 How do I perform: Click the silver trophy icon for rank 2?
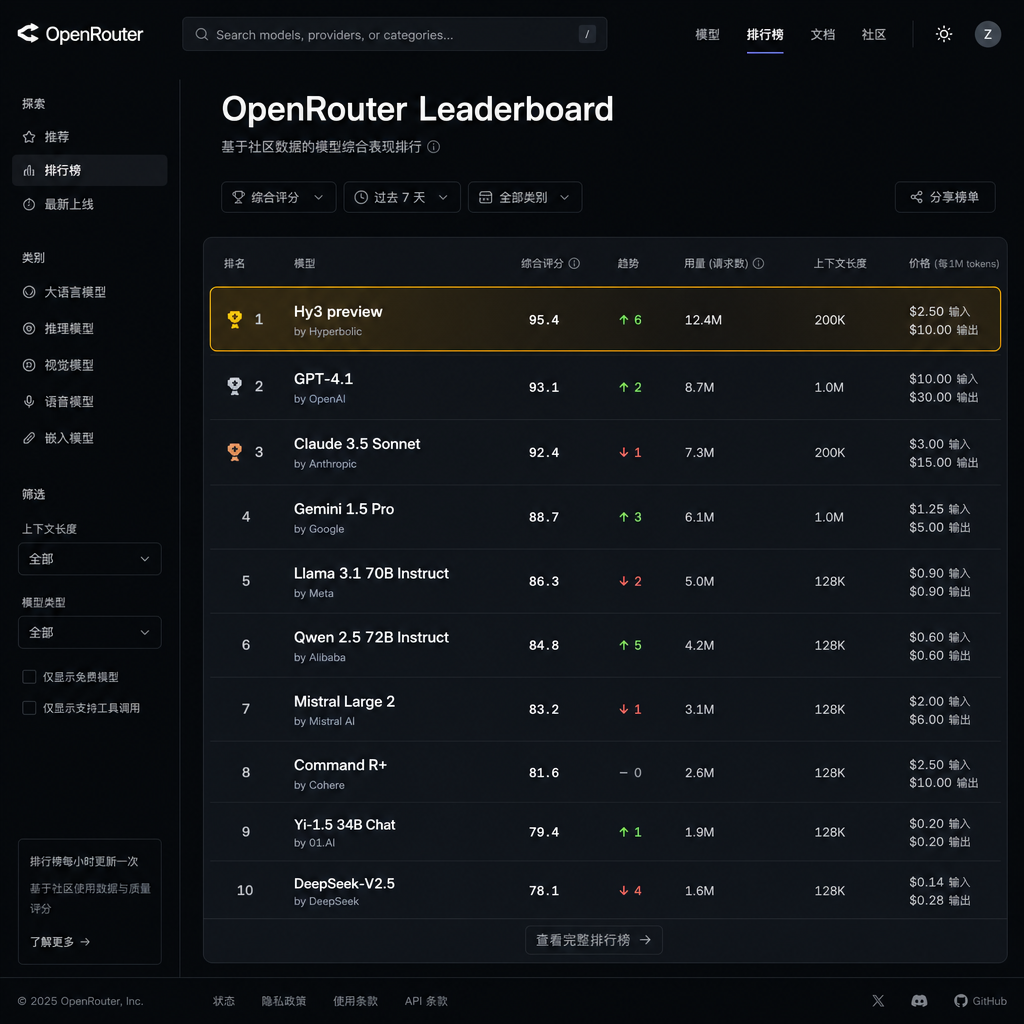tap(234, 386)
